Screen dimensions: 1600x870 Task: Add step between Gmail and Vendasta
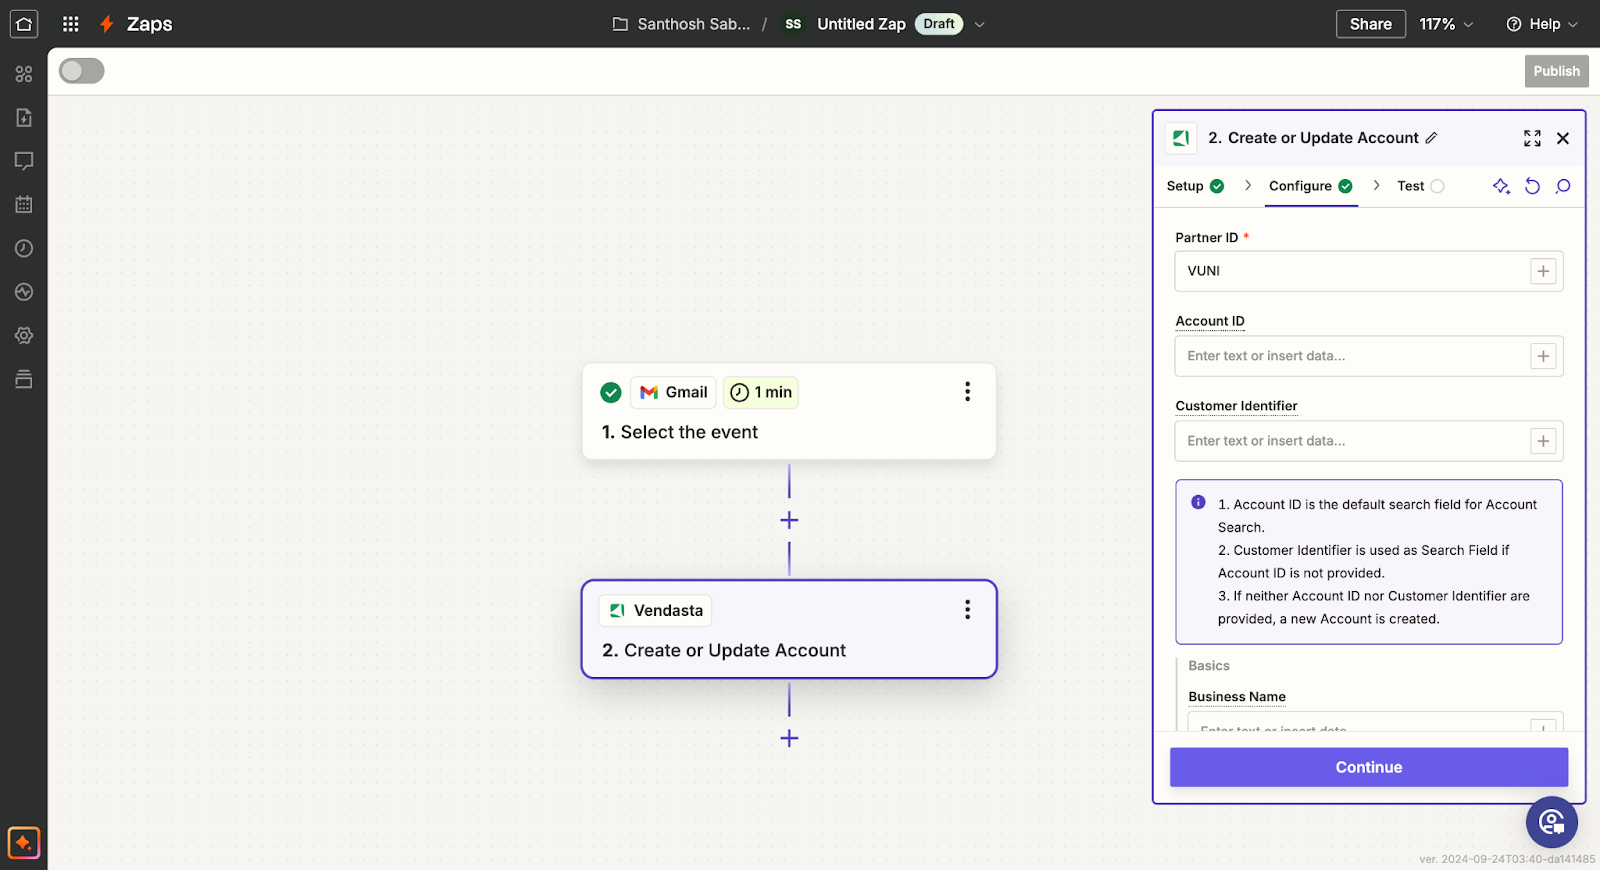(789, 520)
